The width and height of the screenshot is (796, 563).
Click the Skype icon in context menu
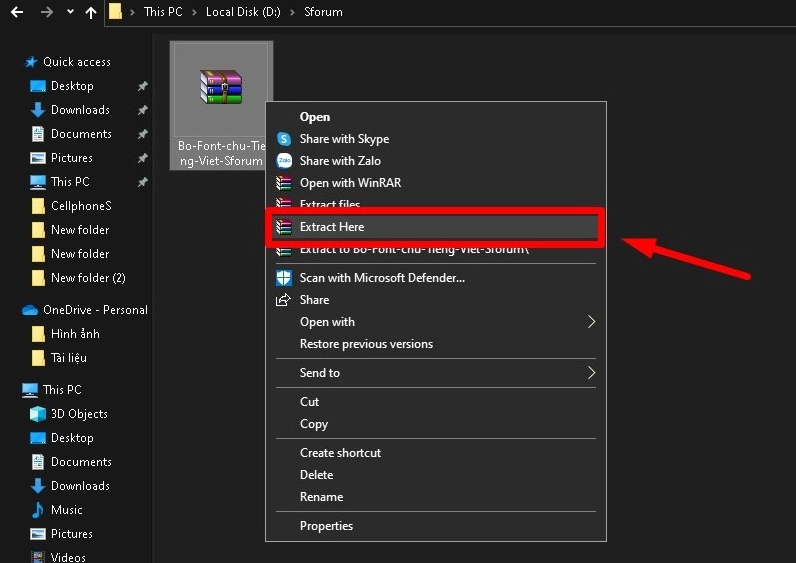pyautogui.click(x=284, y=139)
